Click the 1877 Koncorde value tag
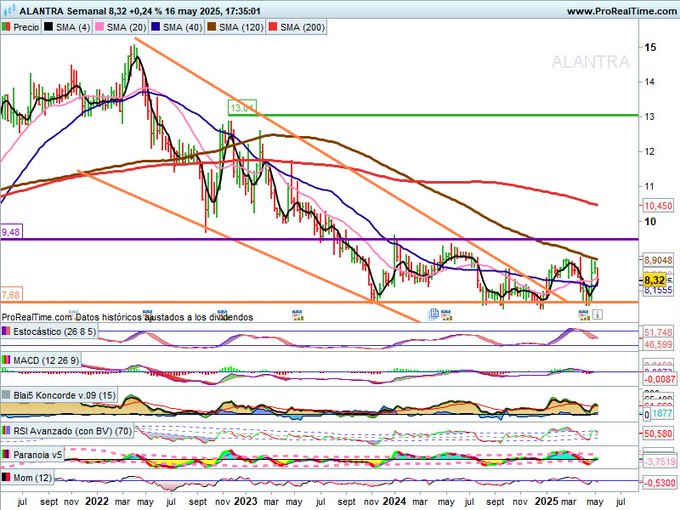This screenshot has height=510, width=680. 663,414
